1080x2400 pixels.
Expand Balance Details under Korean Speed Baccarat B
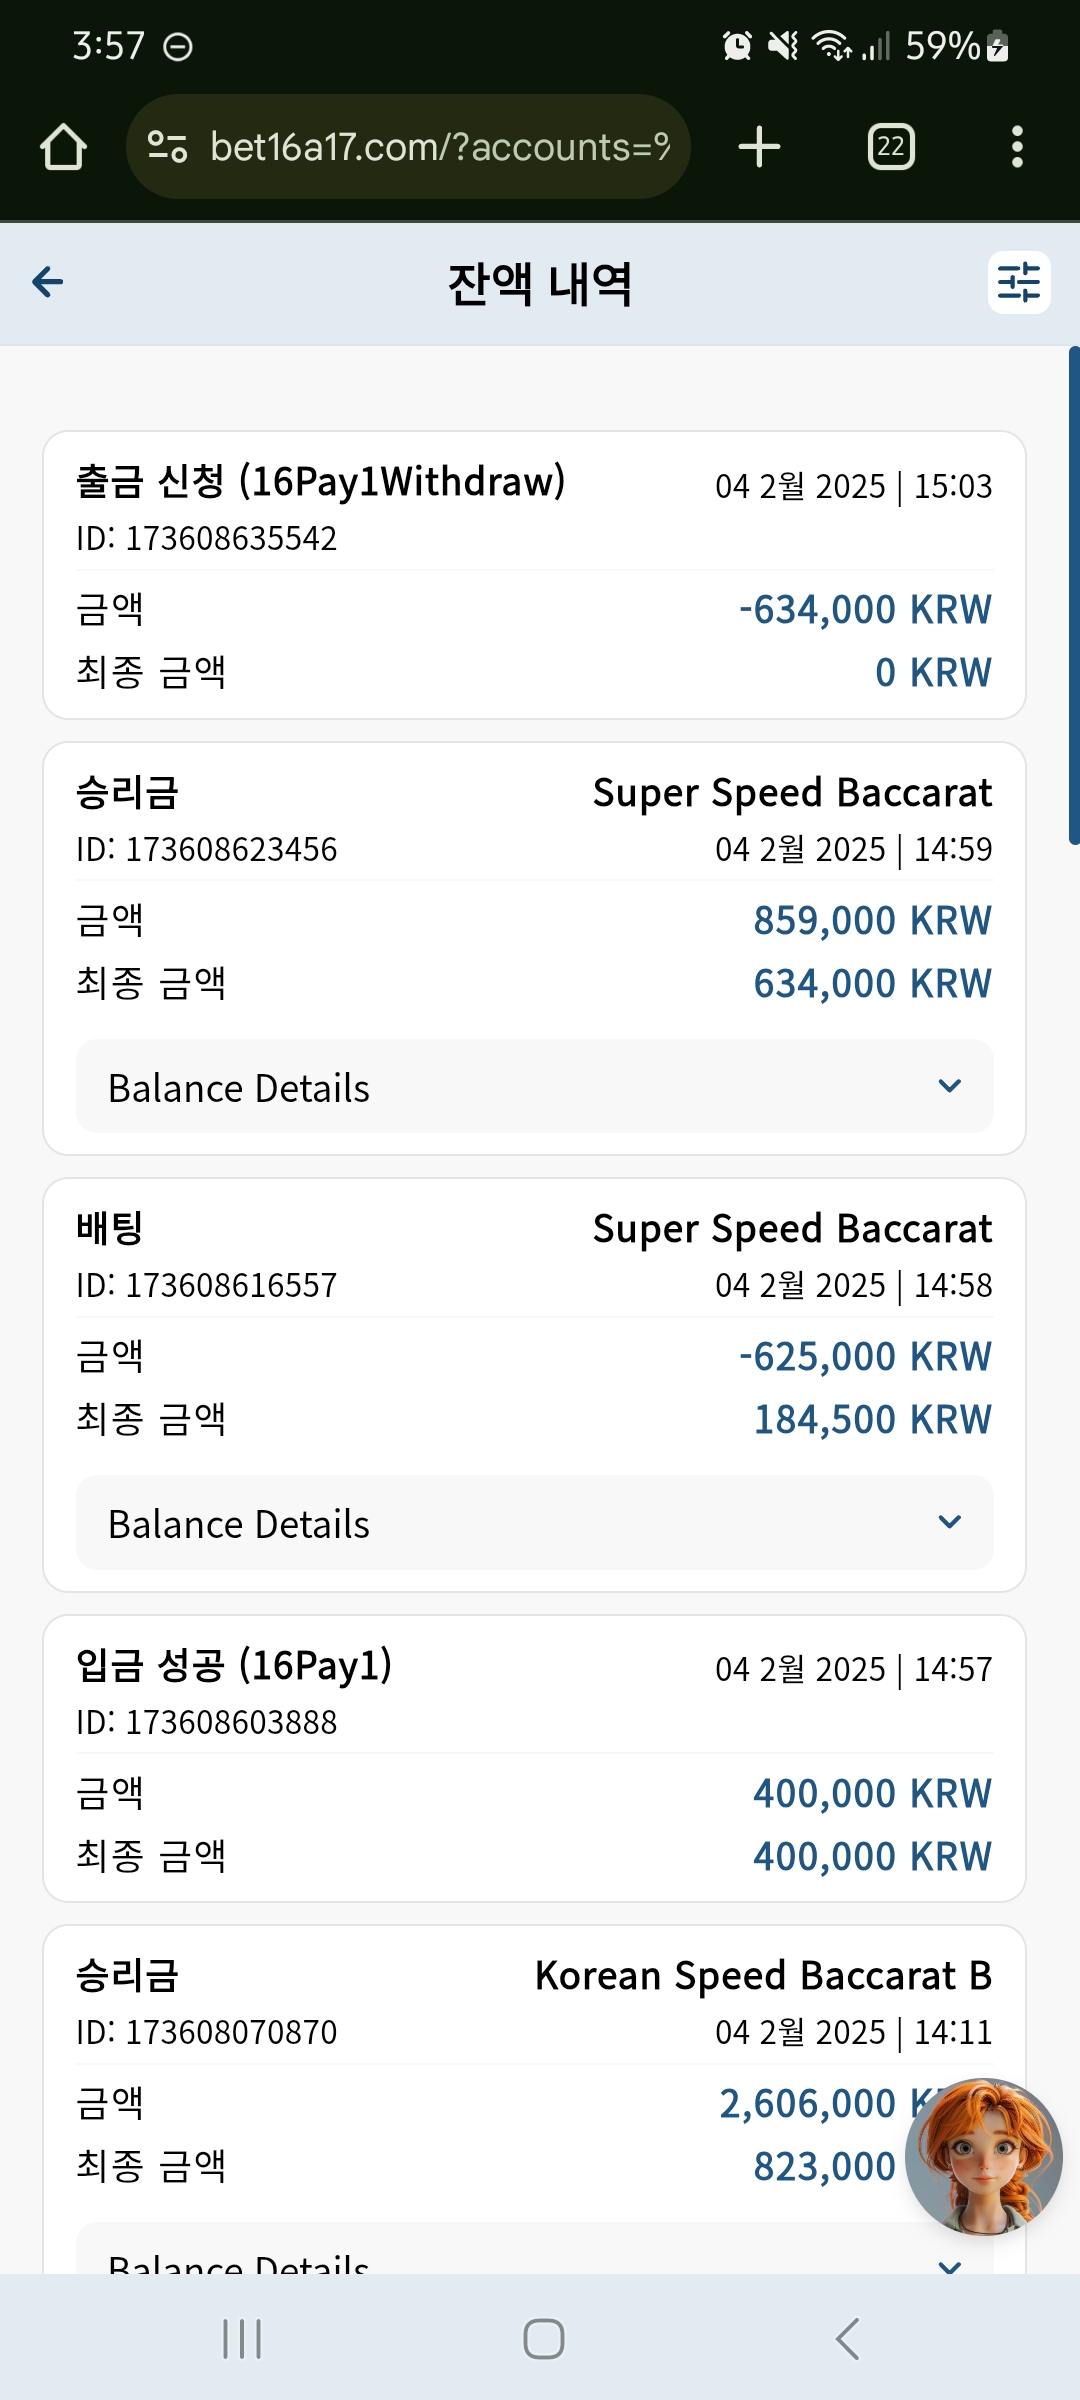[x=535, y=2250]
